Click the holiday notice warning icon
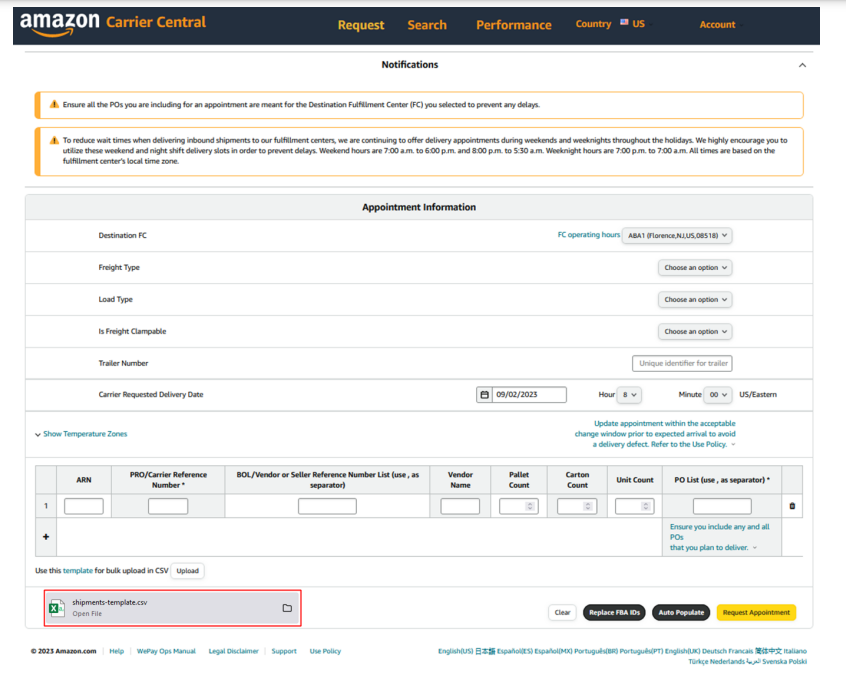Screen dimensions: 846x674 click(54, 140)
